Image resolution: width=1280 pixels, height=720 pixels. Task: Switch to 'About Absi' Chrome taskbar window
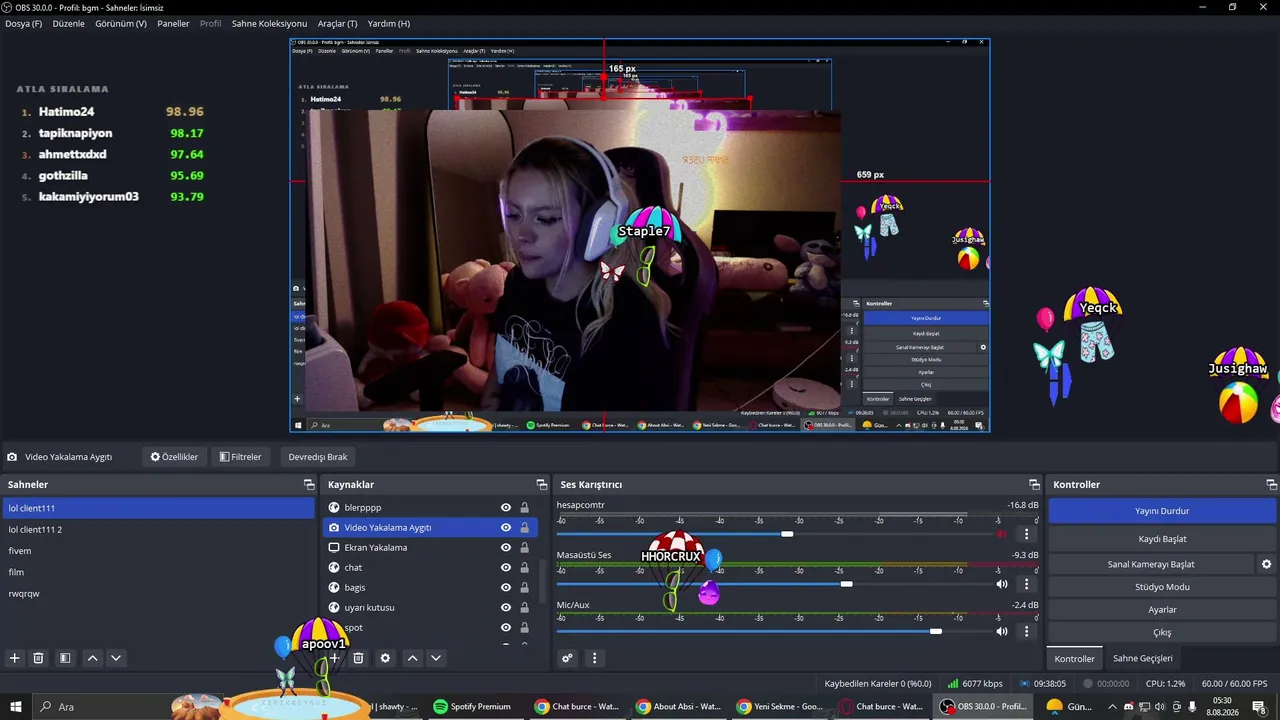click(x=679, y=707)
